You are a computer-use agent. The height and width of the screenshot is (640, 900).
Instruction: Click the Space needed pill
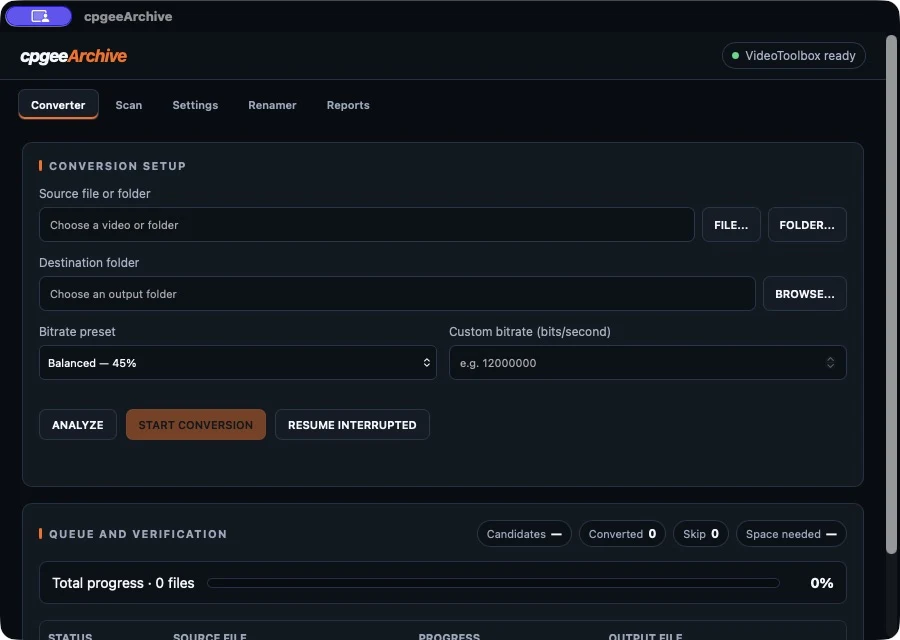(x=791, y=534)
